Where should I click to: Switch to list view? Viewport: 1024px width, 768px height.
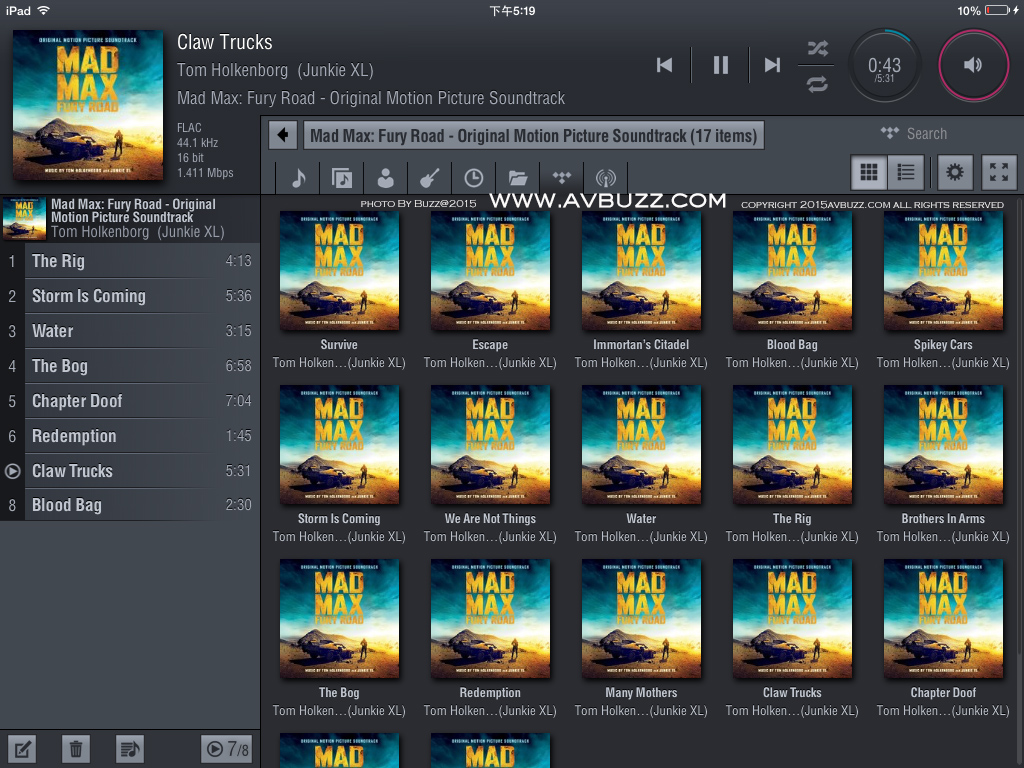906,172
